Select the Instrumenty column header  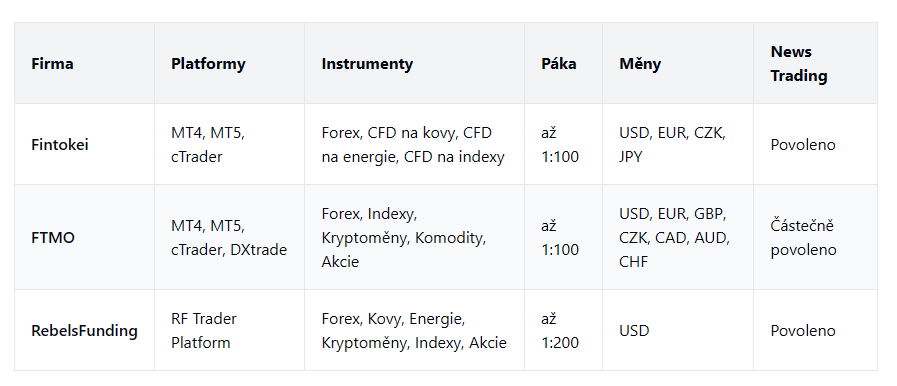[414, 63]
